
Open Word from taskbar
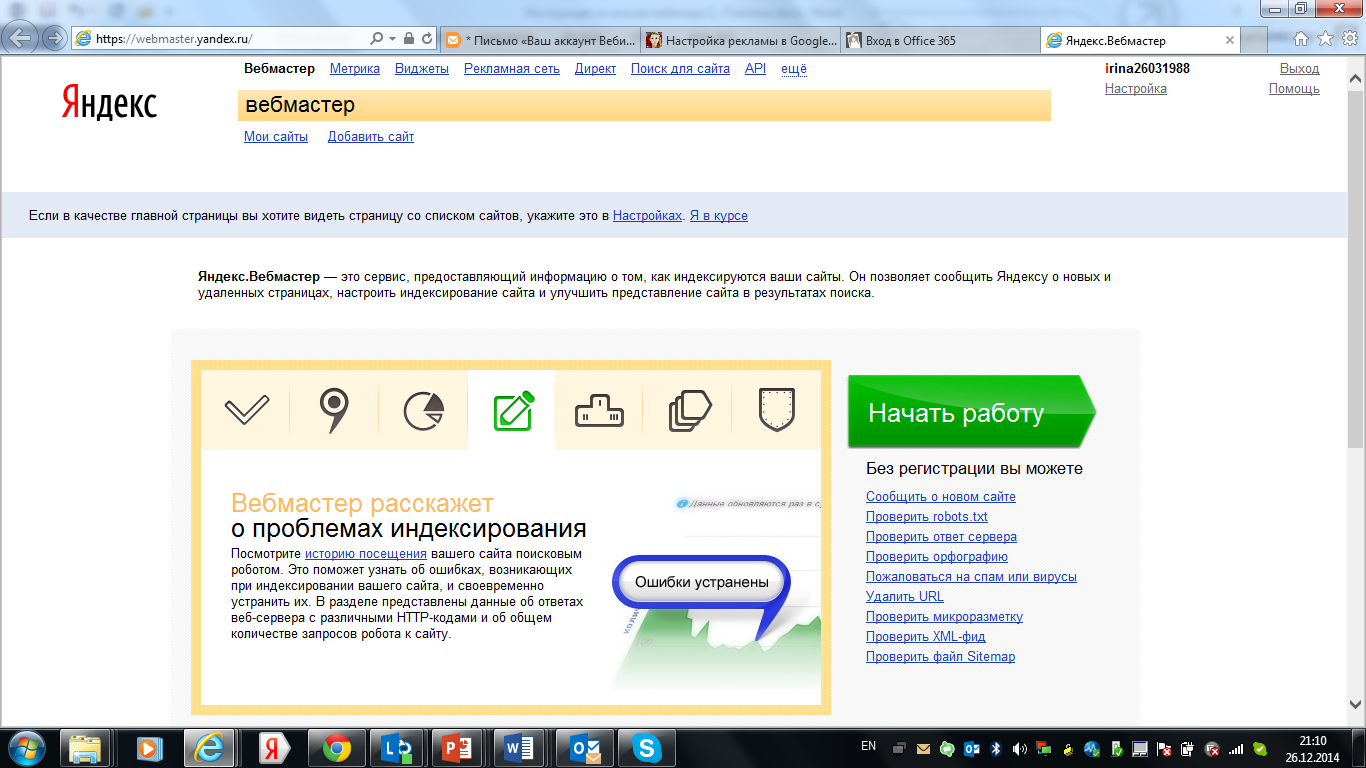520,747
